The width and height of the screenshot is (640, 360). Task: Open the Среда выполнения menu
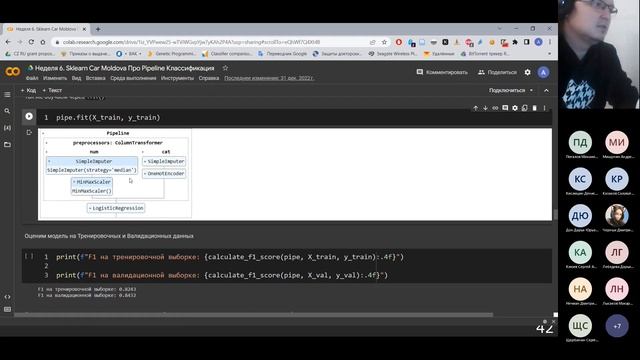tap(133, 78)
